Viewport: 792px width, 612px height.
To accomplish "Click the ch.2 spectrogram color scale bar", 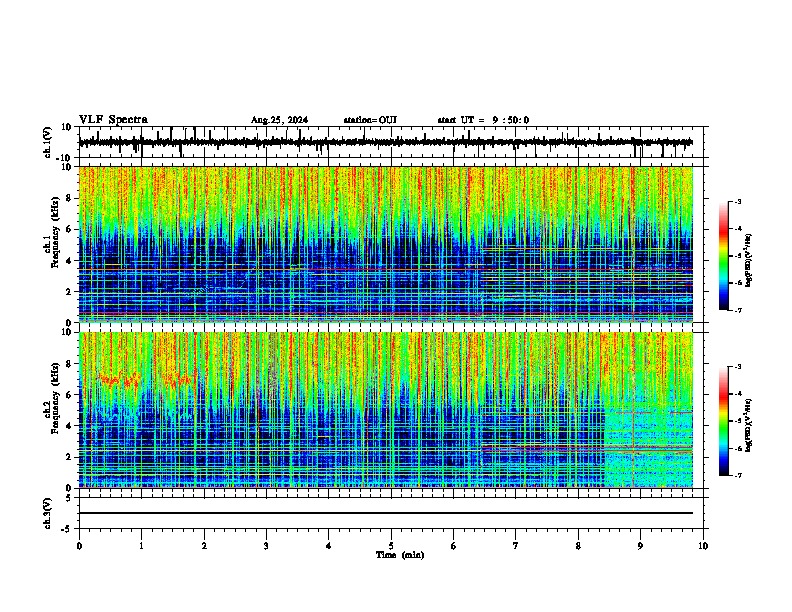I will pyautogui.click(x=724, y=421).
